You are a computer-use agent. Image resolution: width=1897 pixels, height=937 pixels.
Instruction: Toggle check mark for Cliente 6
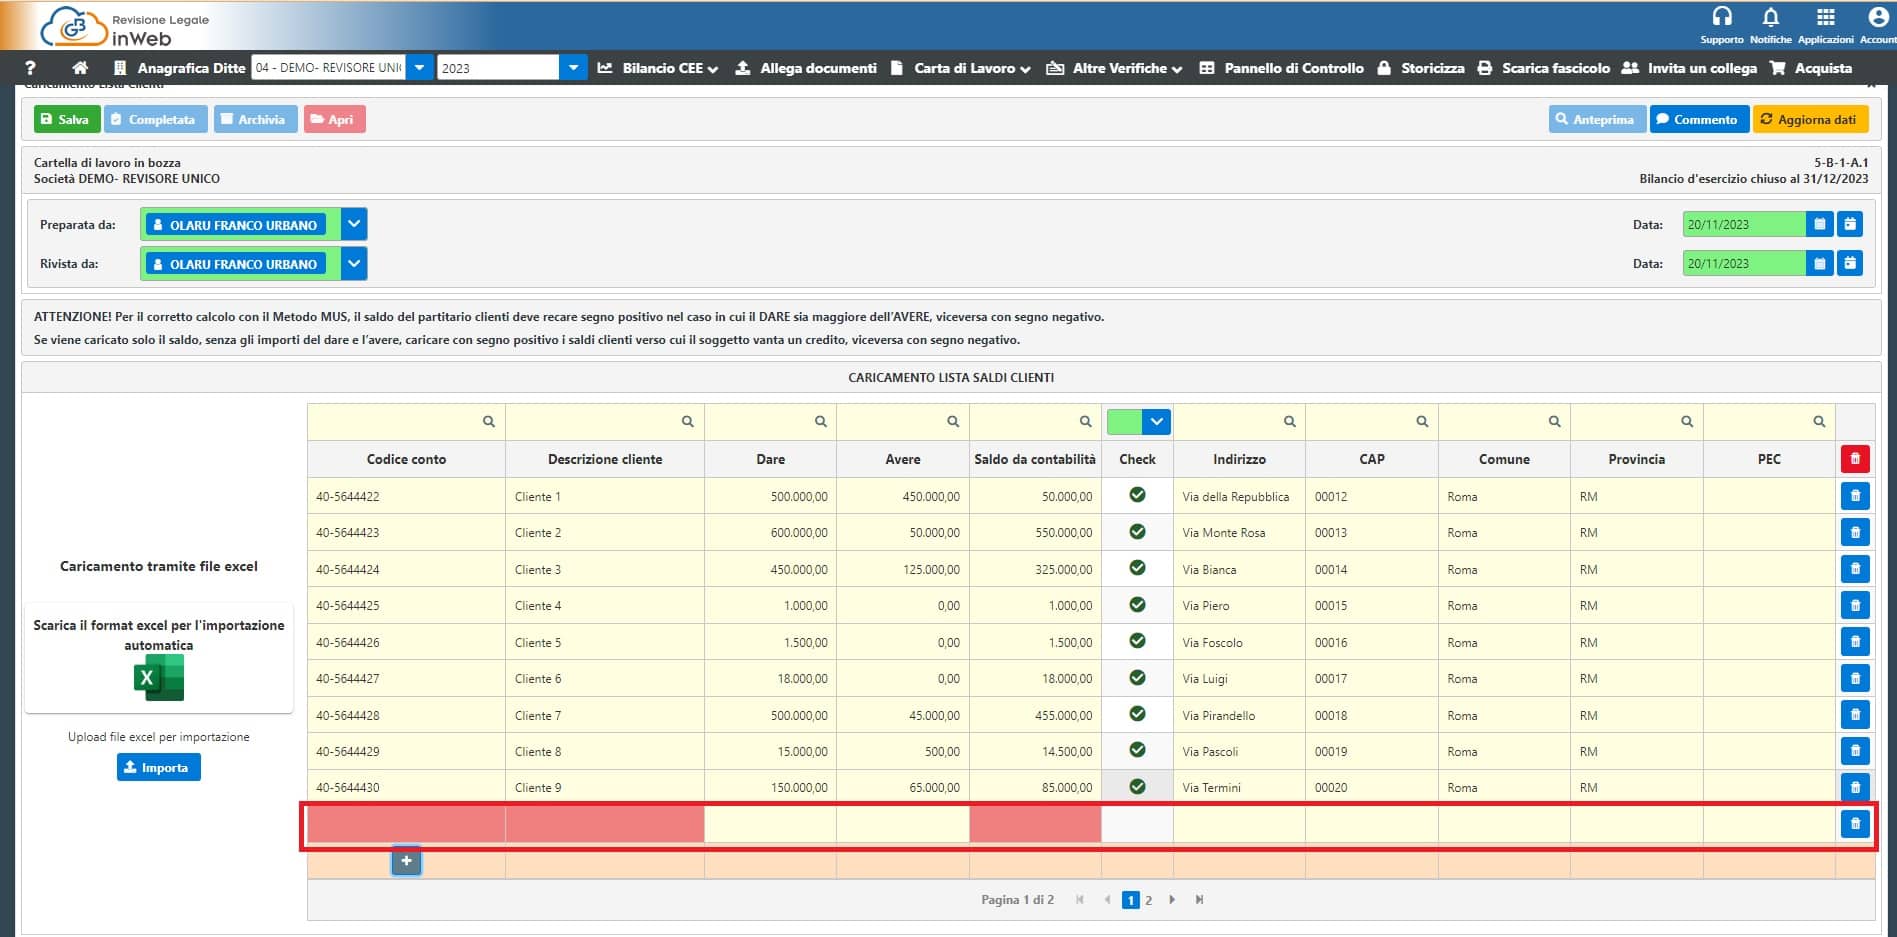coord(1137,678)
